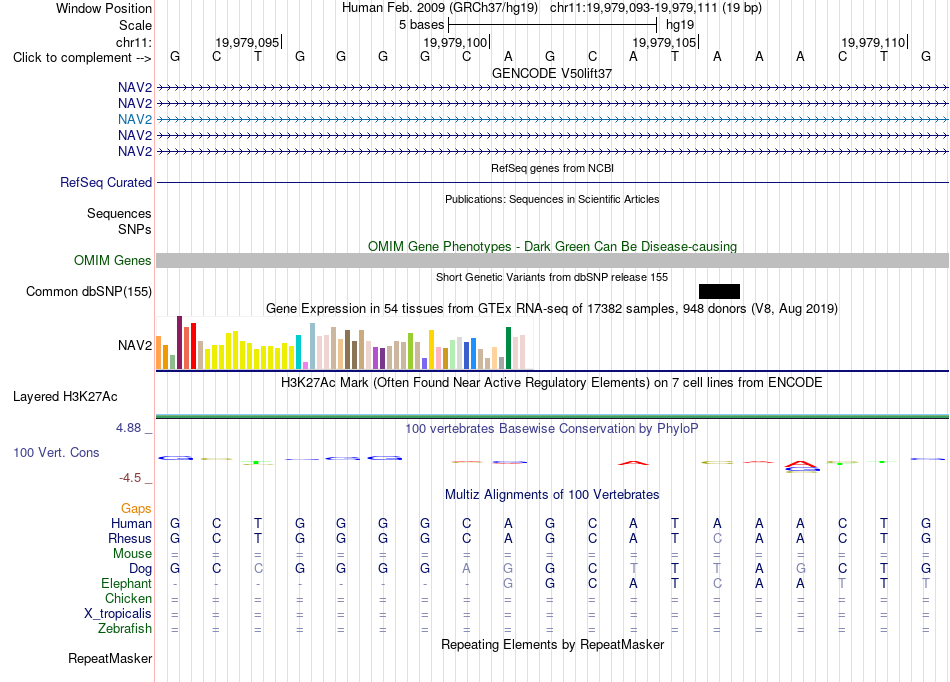
Task: Select the 'X_tropicalis' species row label
Action: tap(118, 614)
